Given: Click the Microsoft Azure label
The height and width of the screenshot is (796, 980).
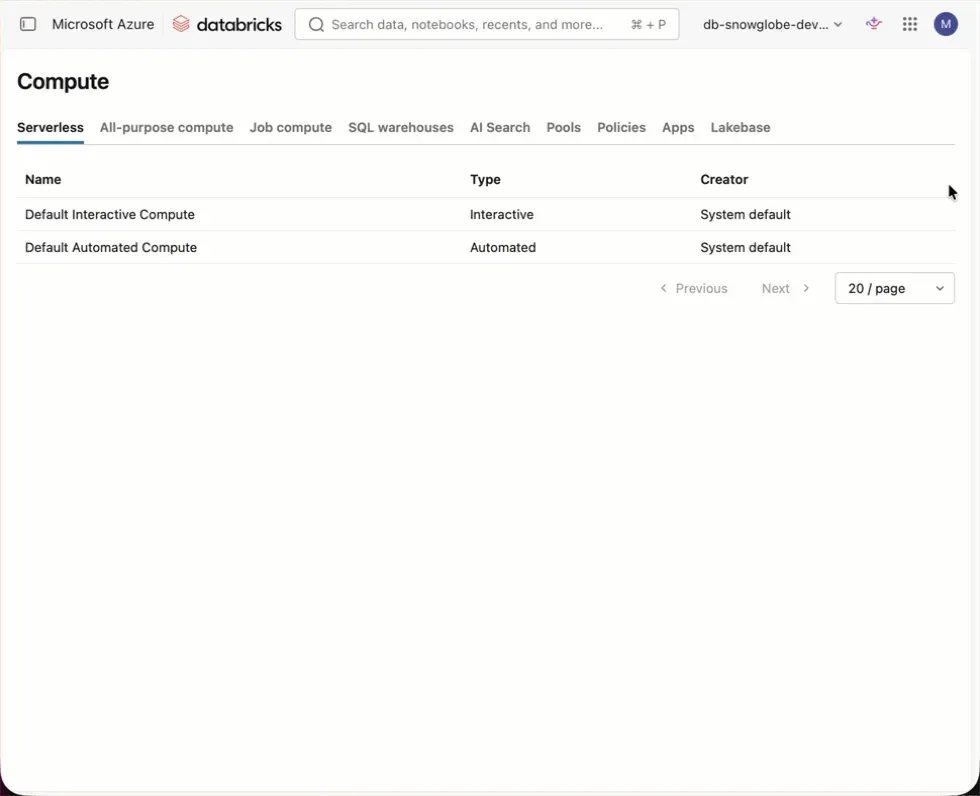Looking at the screenshot, I should (103, 24).
